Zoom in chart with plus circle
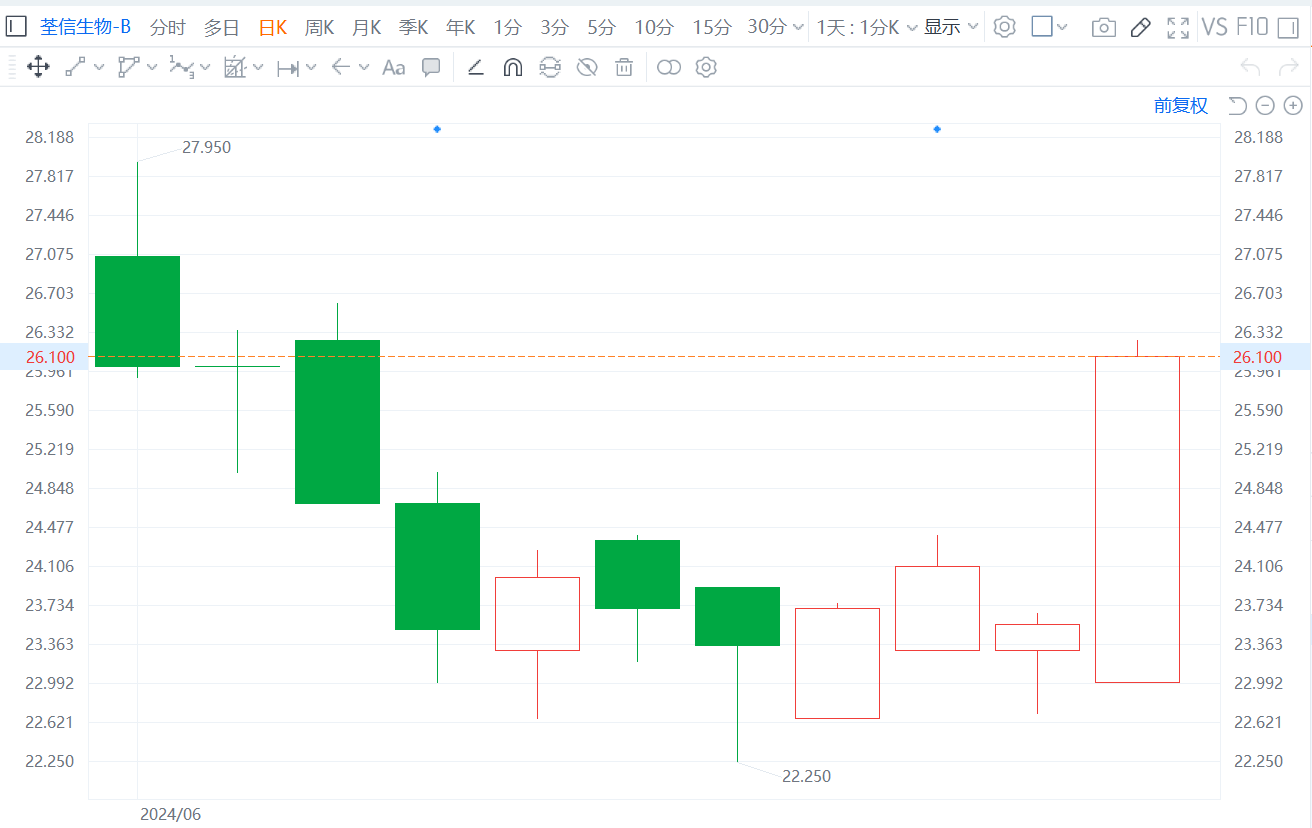Viewport: 1312px width, 828px height. 1293,106
